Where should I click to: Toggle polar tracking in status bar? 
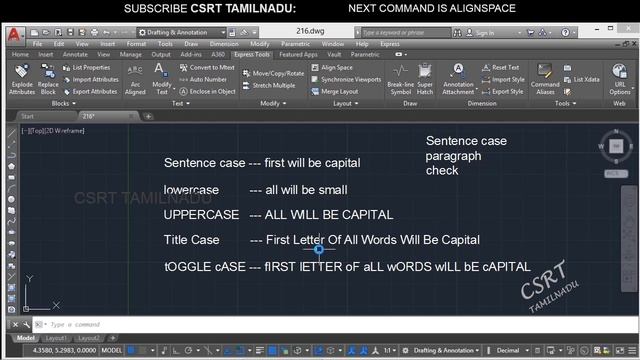click(188, 350)
